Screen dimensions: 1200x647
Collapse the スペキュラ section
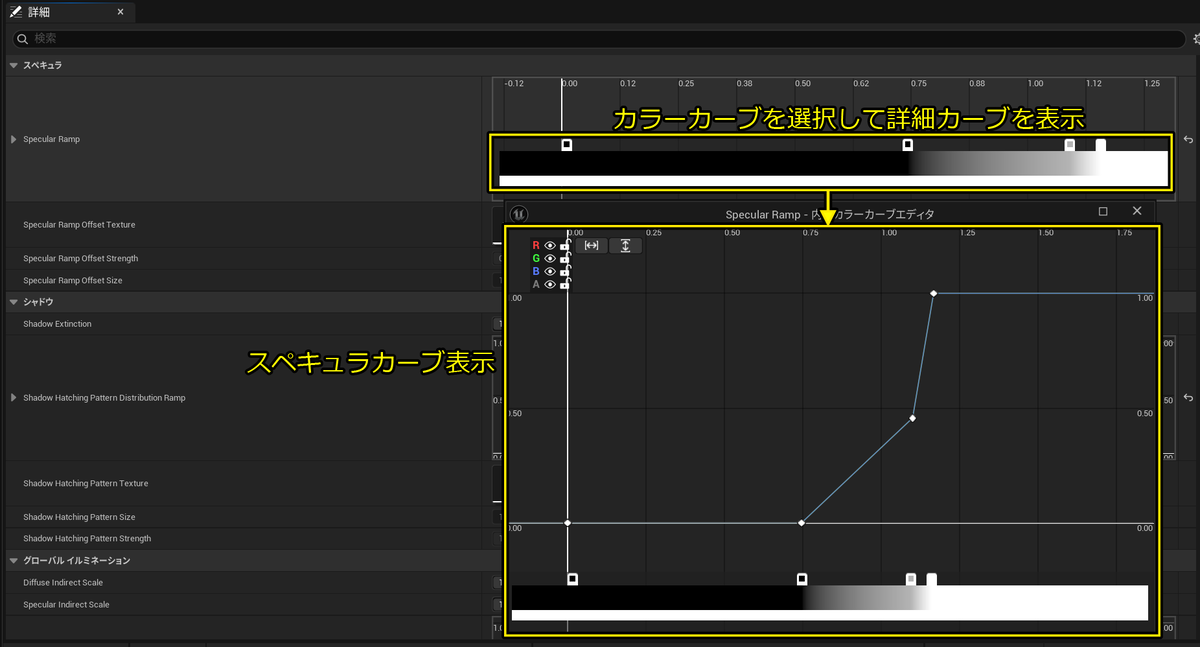pos(14,65)
